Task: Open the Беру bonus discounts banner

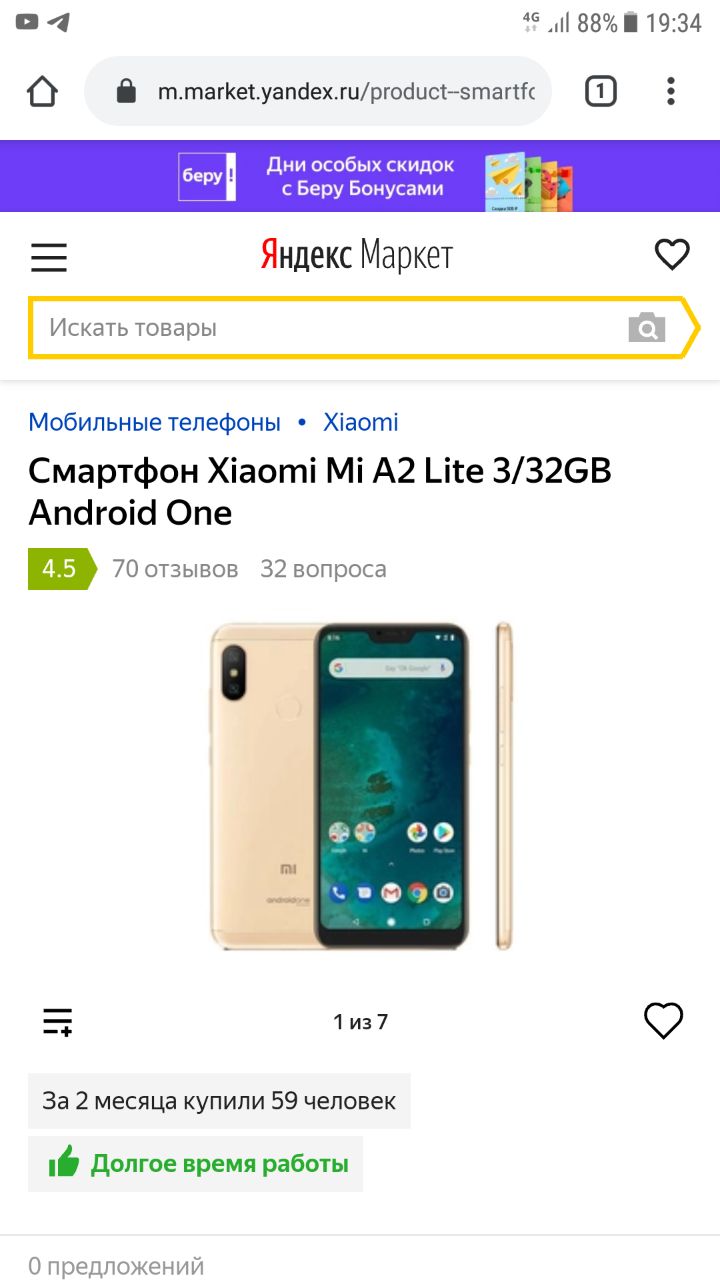Action: click(360, 176)
